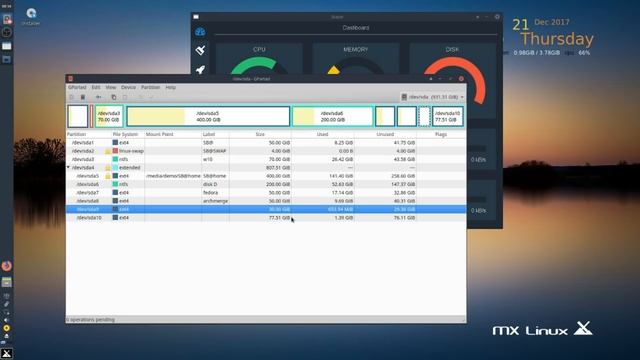The height and width of the screenshot is (360, 640).
Task: Click the ntfs color swatch on /dev/sda3 row
Action: point(115,159)
